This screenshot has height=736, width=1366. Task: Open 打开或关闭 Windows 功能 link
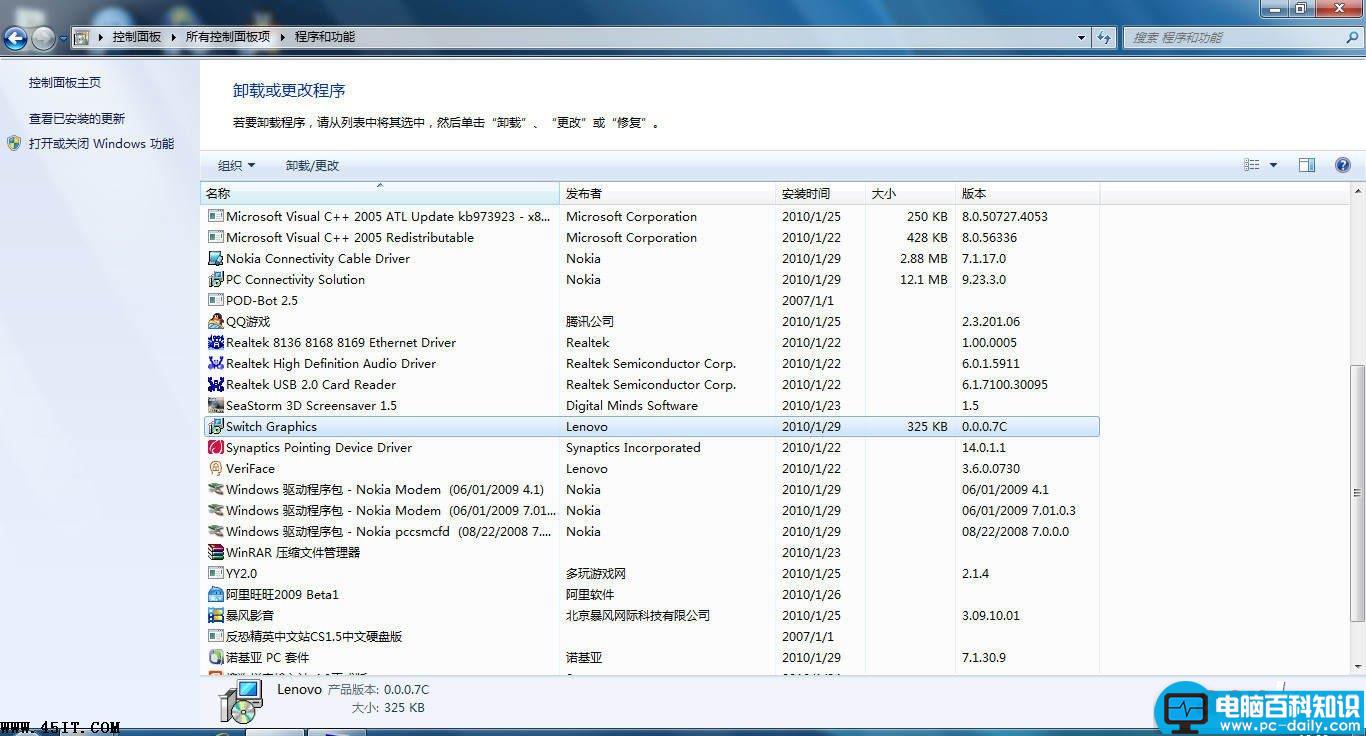(x=101, y=144)
